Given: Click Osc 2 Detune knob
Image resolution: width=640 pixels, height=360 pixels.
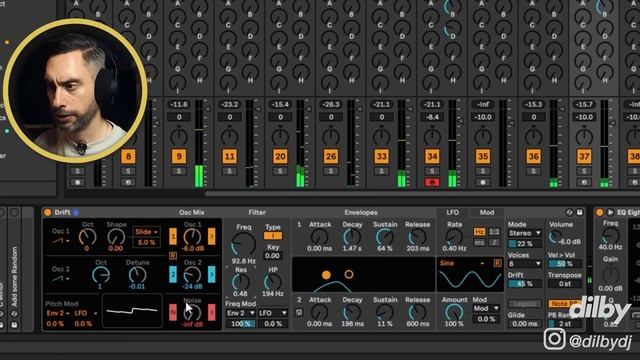Looking at the screenshot, I should tap(137, 275).
